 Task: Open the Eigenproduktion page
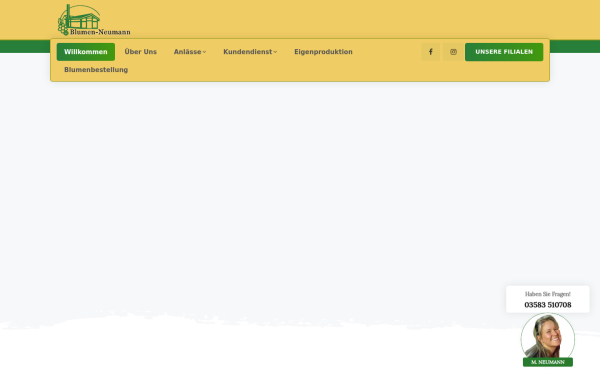point(323,52)
